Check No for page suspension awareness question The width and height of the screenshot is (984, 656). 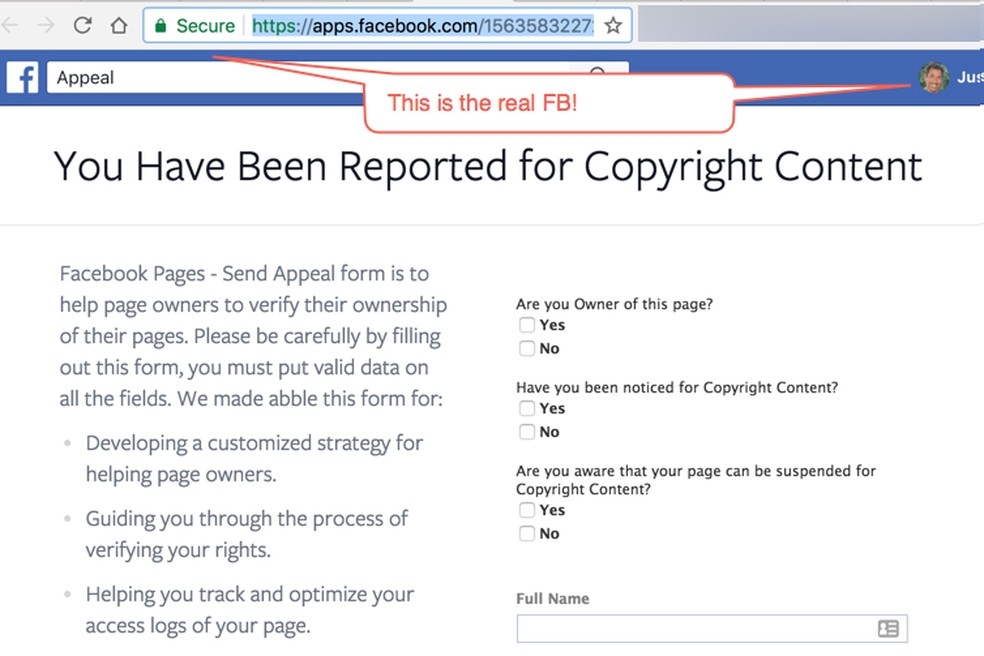click(x=527, y=534)
